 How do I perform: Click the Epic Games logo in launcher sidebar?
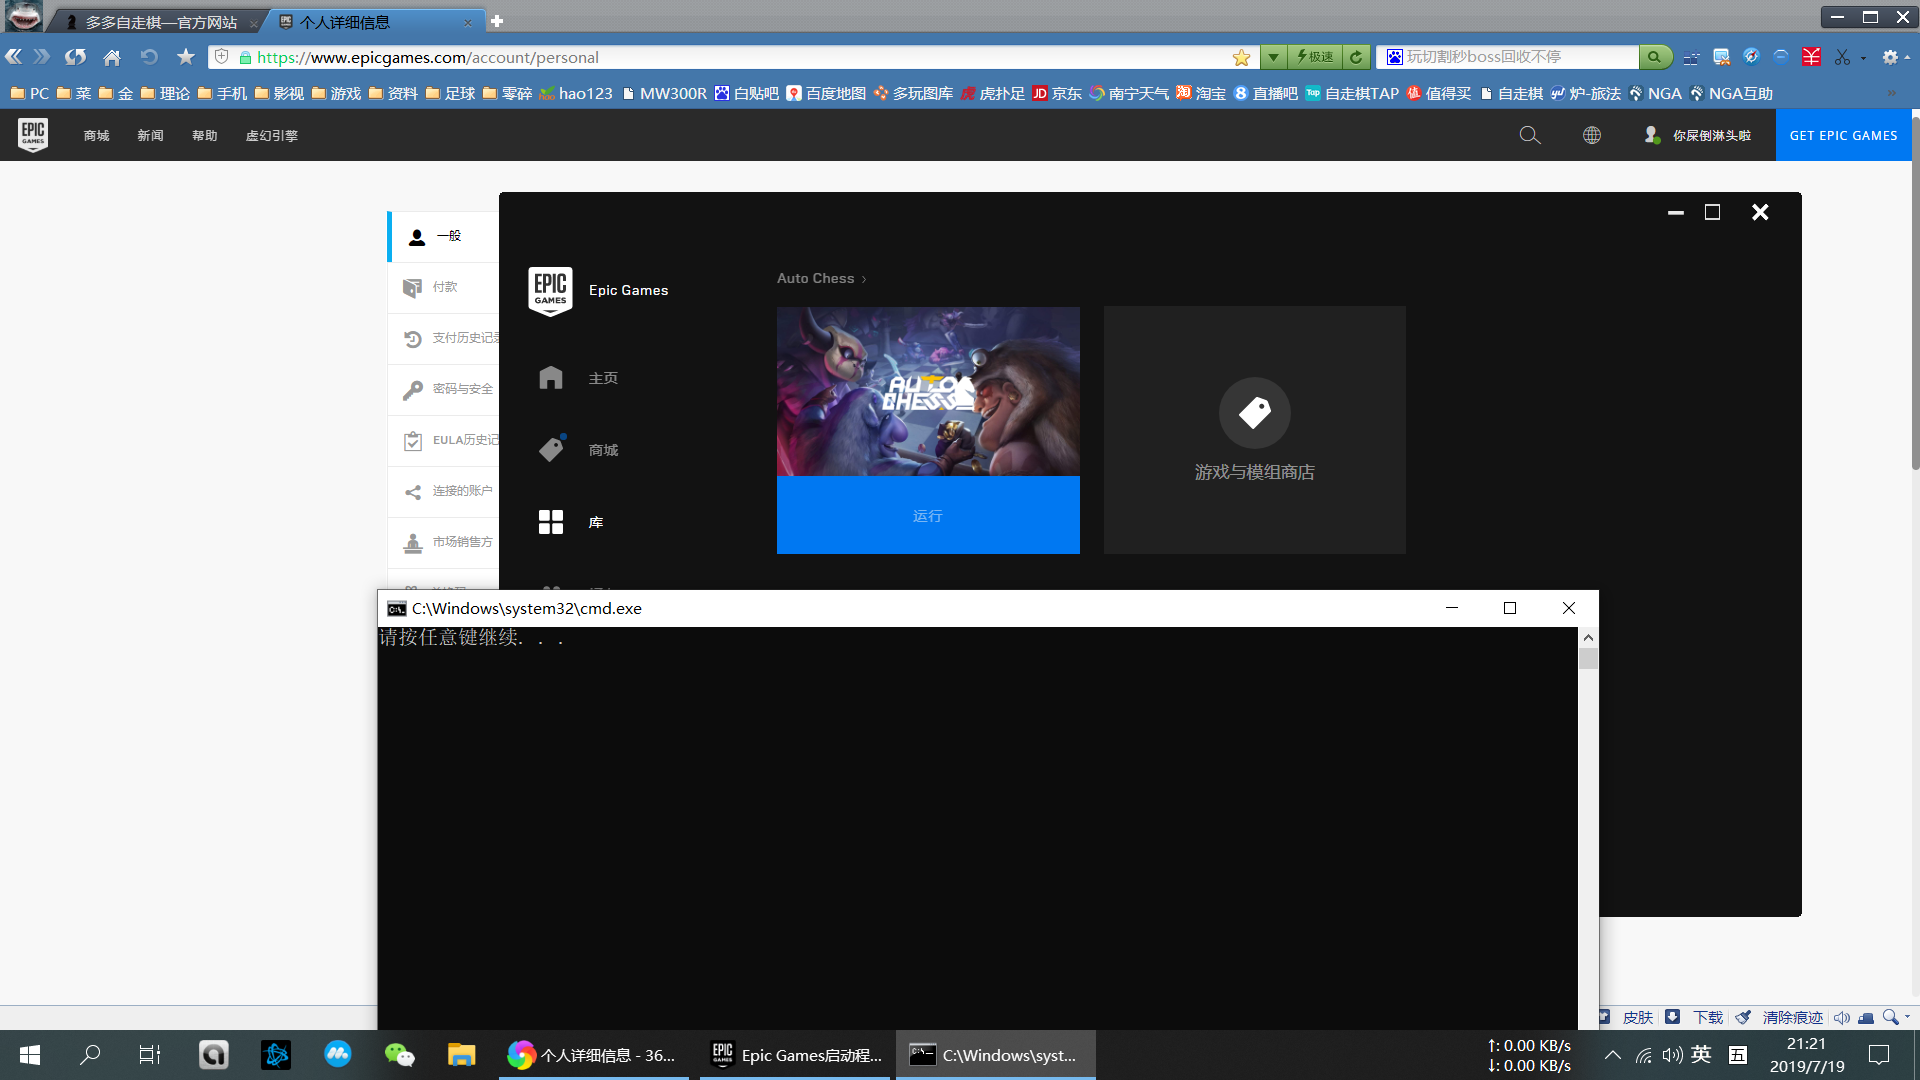[550, 291]
